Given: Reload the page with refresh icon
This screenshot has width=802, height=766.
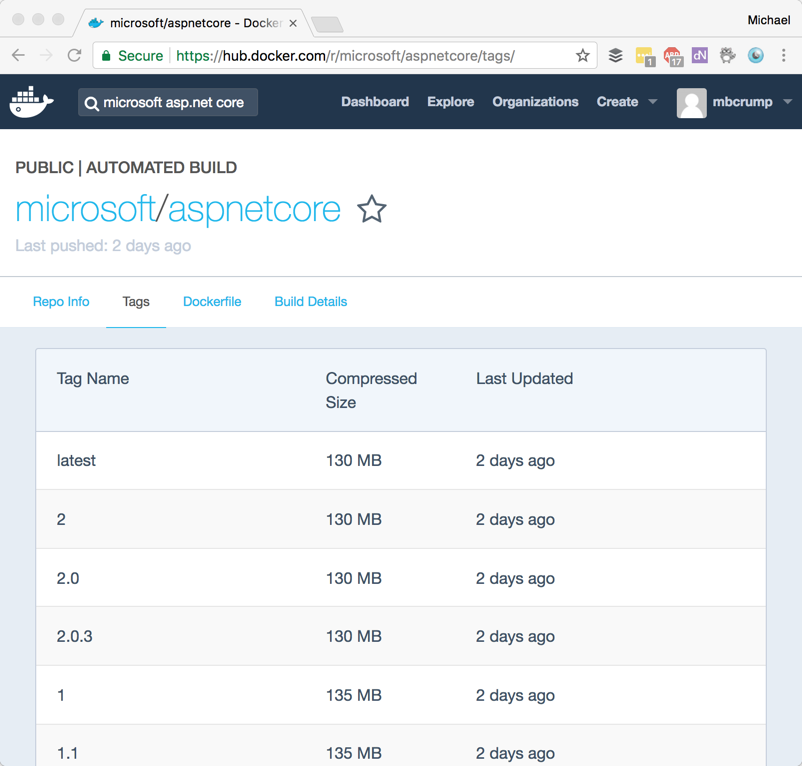Looking at the screenshot, I should 75,55.
